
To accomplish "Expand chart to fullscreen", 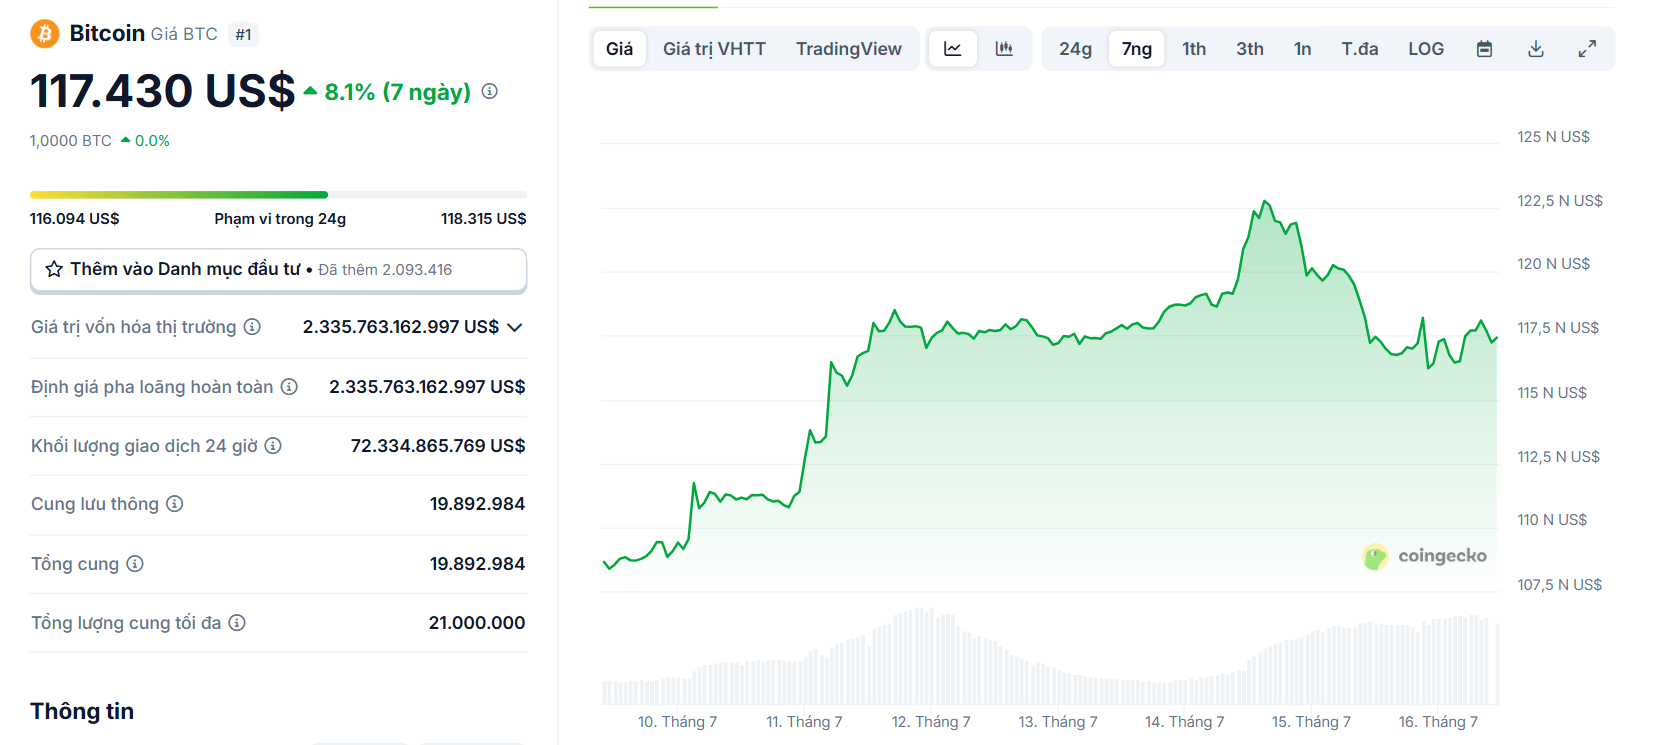I will [1587, 49].
